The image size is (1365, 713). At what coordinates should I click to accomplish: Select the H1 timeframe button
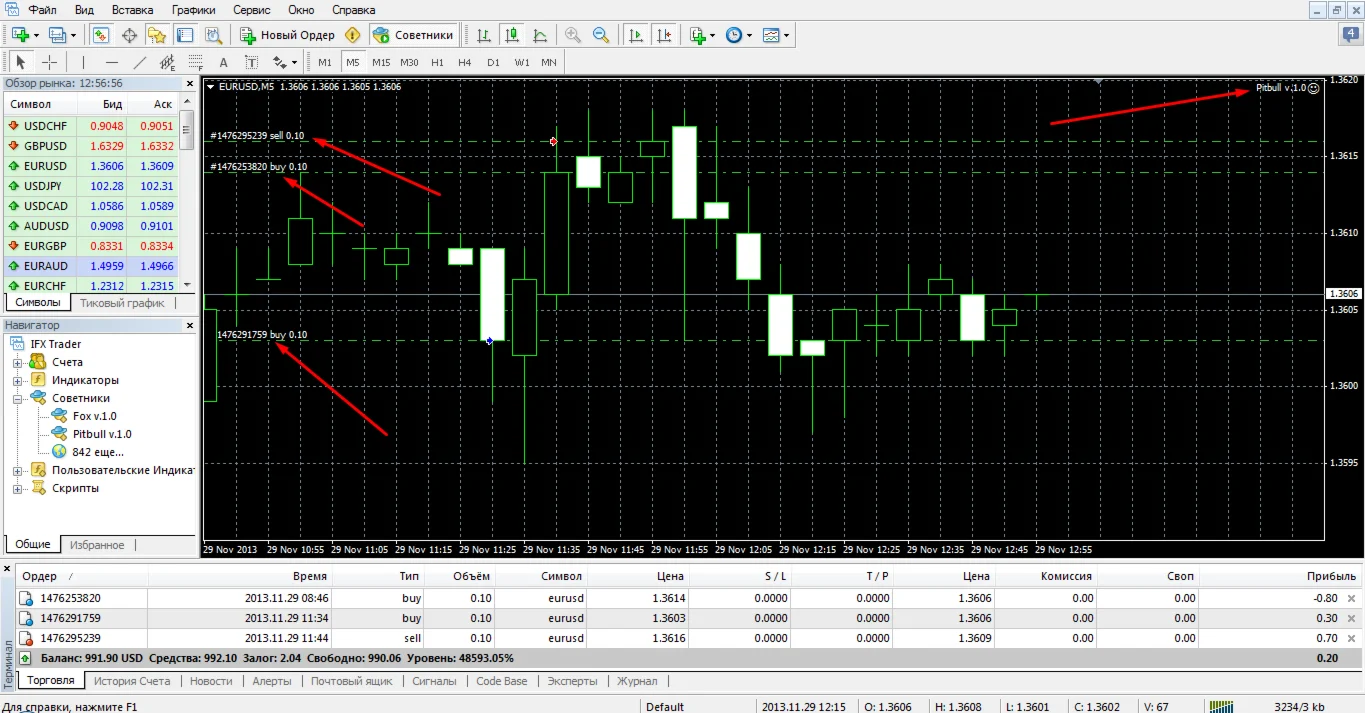pos(437,62)
